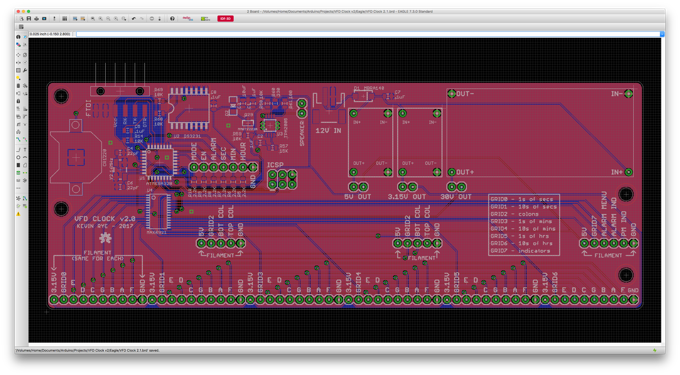Select the Wire draw tool

(18, 150)
